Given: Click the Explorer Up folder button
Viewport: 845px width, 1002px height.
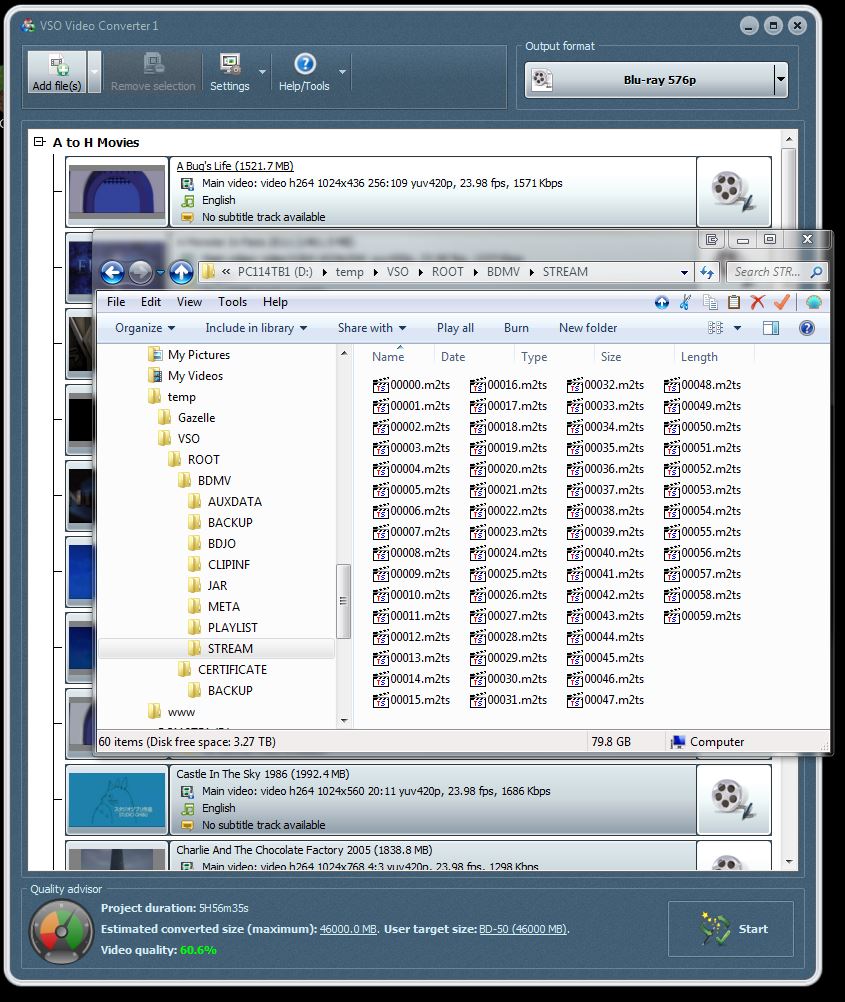Looking at the screenshot, I should coord(181,273).
